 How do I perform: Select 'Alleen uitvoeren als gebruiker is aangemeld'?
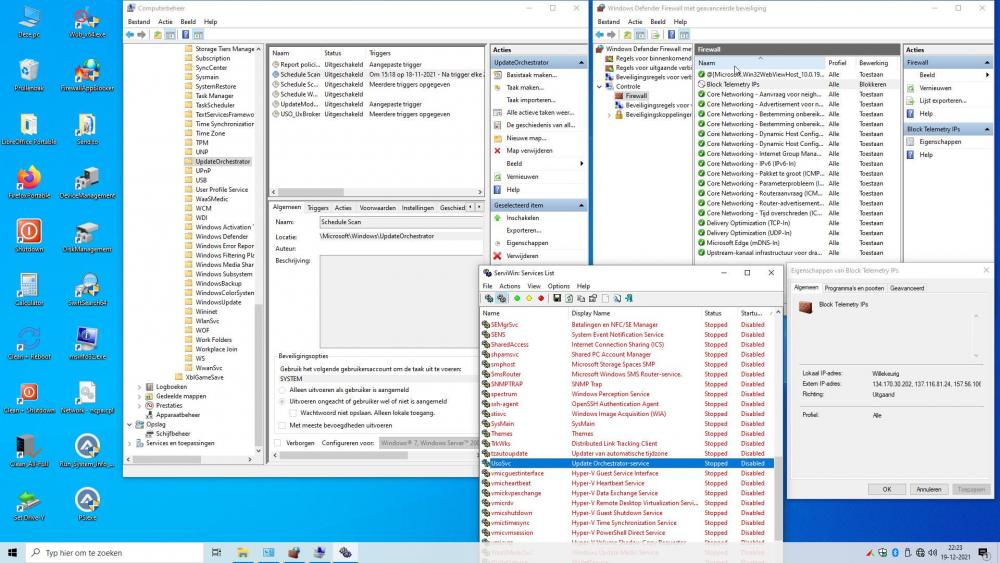point(282,390)
